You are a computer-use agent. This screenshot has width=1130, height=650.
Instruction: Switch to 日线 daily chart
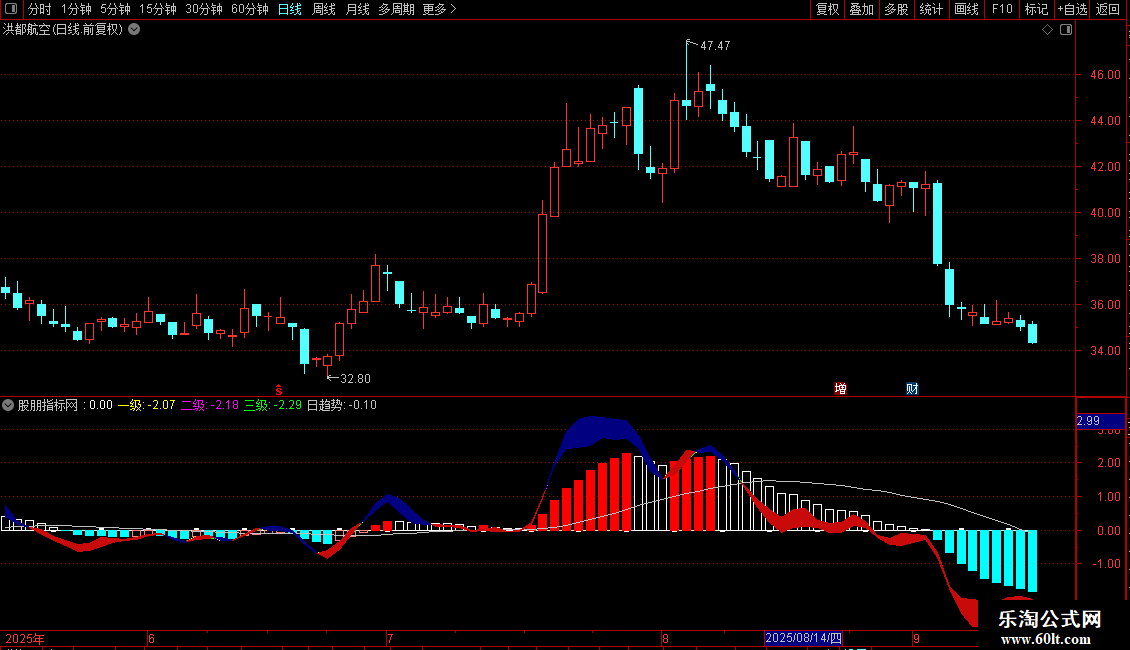[x=290, y=9]
